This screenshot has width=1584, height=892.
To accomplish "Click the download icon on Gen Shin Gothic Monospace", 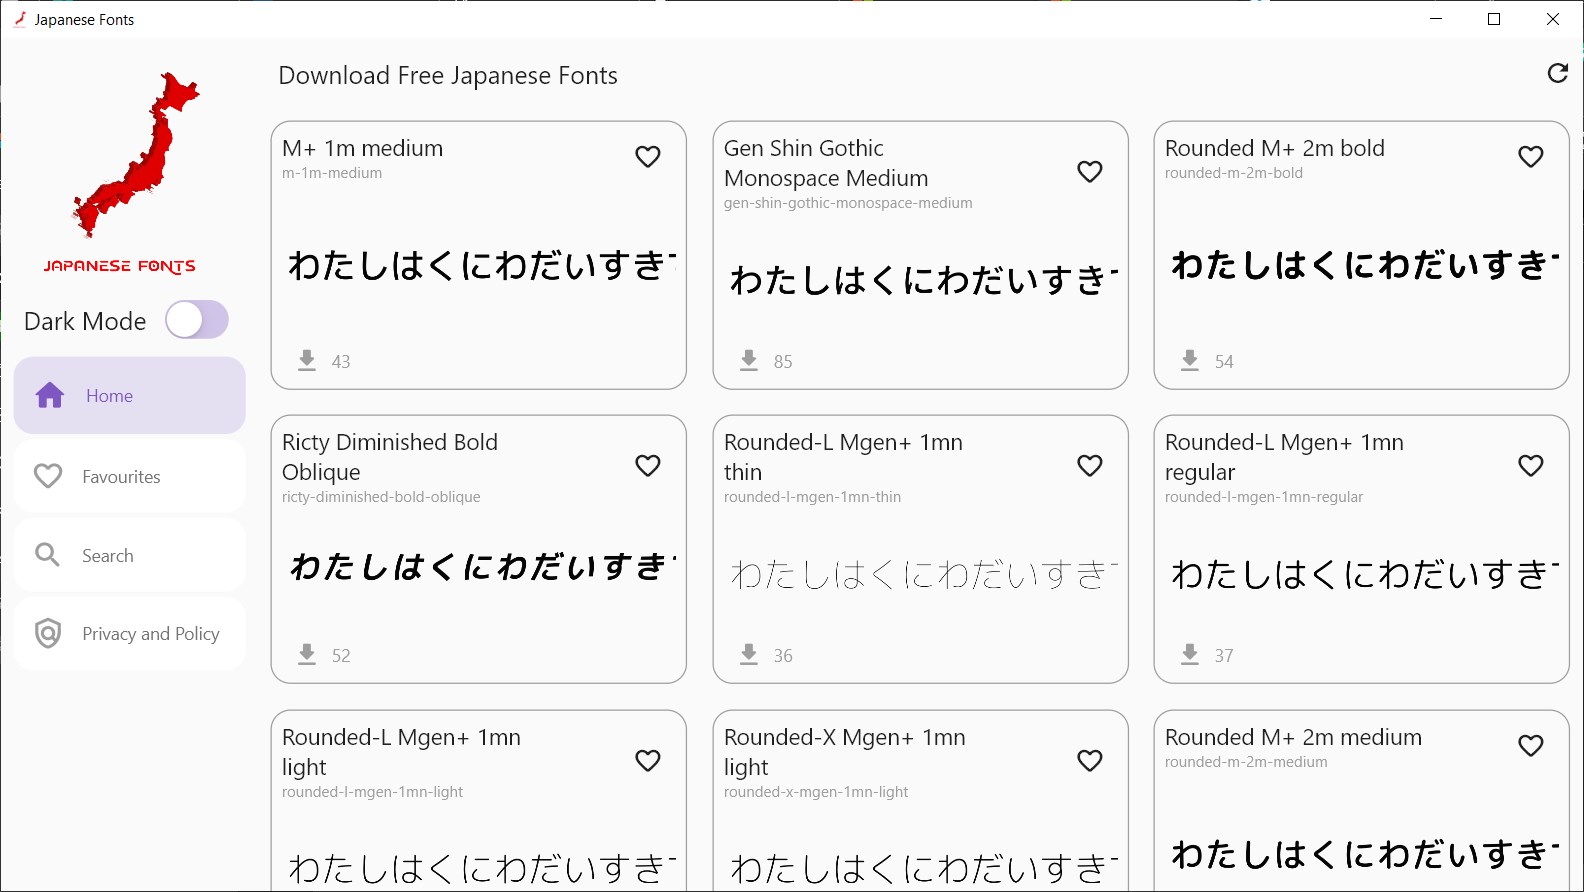I will coord(748,360).
